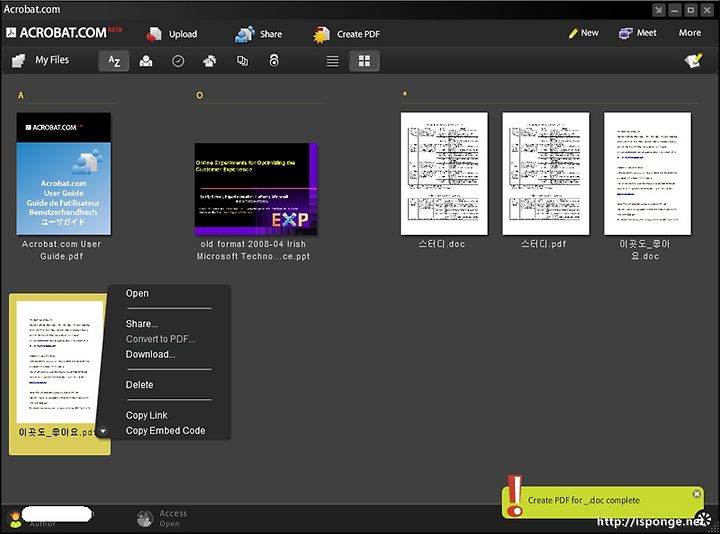
Task: Open the Meet screen-sharing icon
Action: [625, 33]
